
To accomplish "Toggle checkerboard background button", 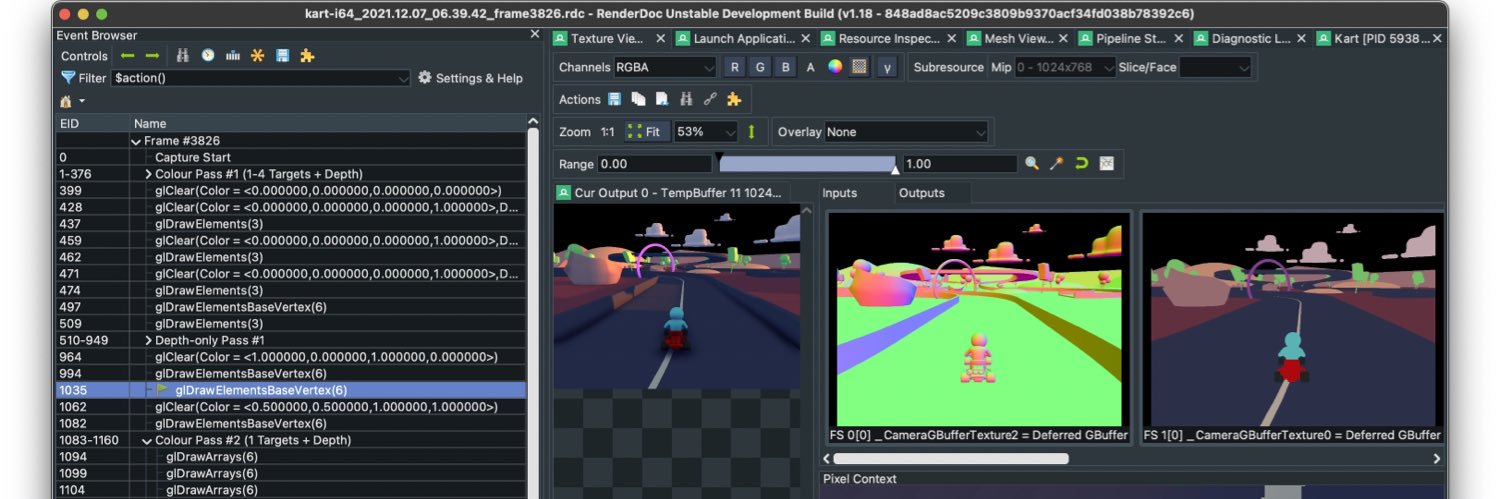I will (859, 67).
